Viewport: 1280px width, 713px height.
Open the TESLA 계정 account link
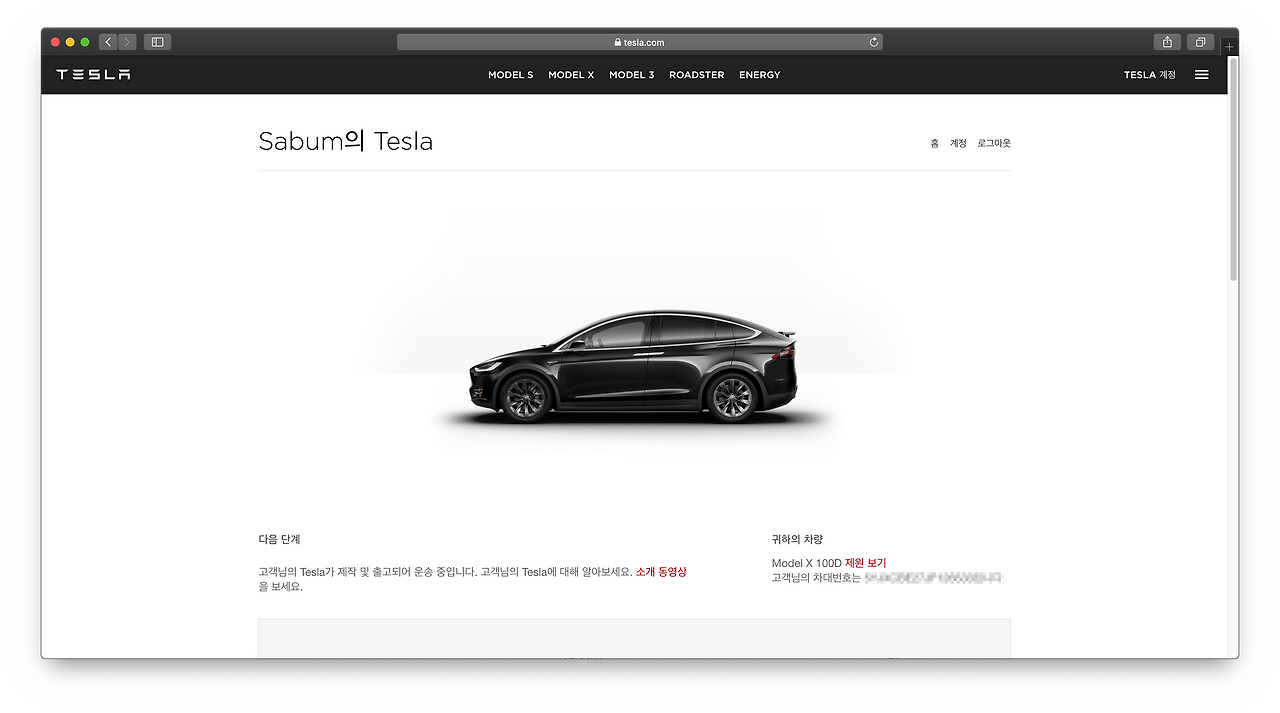tap(1150, 75)
